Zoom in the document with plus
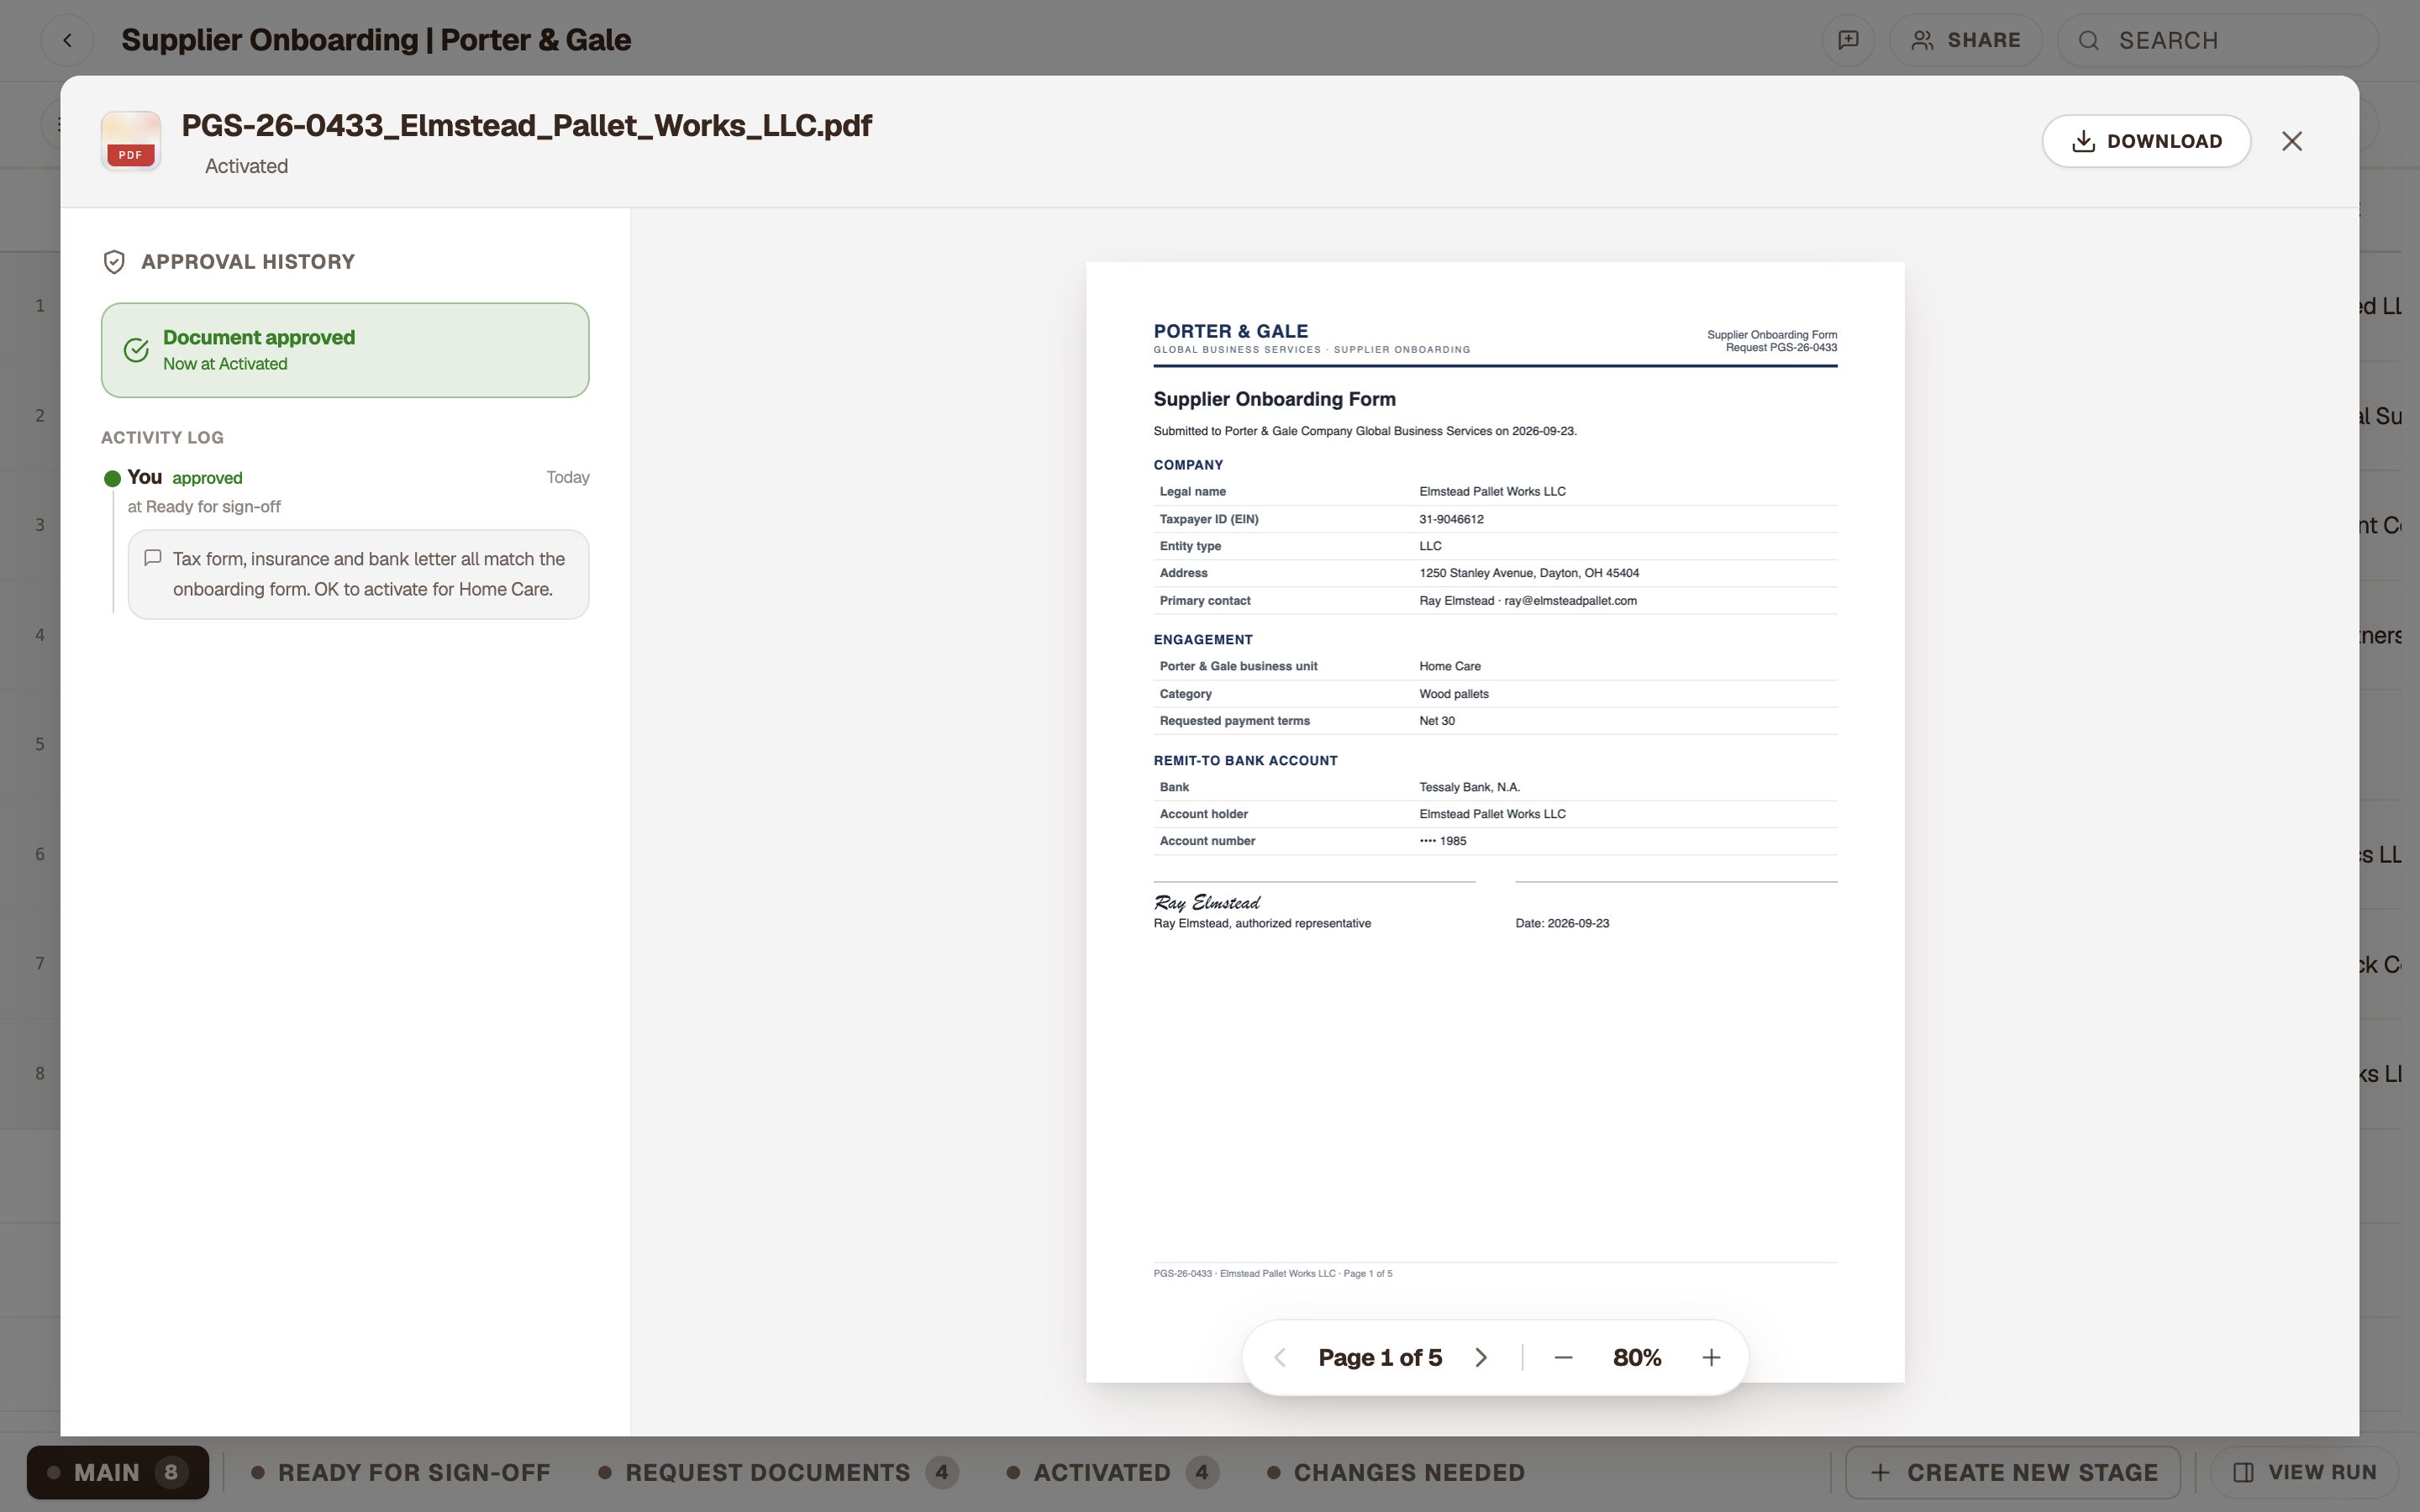 [1711, 1357]
